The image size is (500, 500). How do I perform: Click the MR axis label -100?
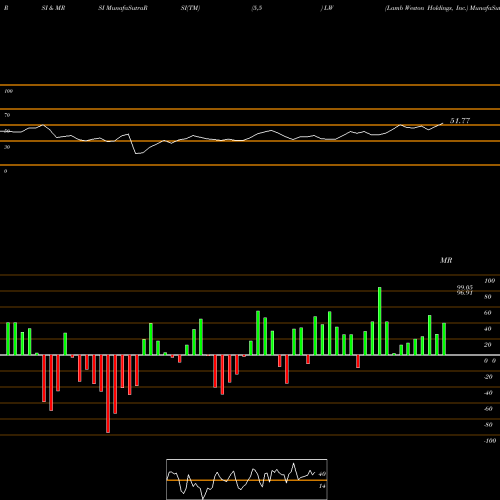tap(489, 441)
